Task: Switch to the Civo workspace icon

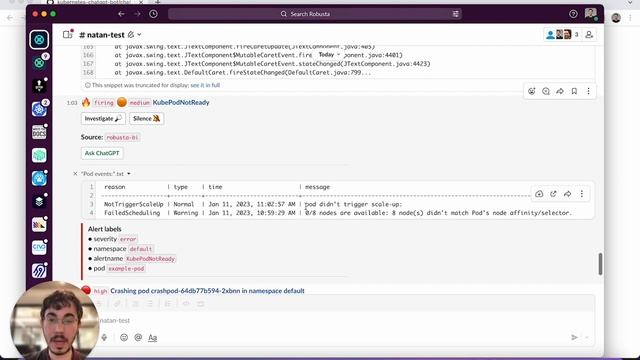Action: 39,247
